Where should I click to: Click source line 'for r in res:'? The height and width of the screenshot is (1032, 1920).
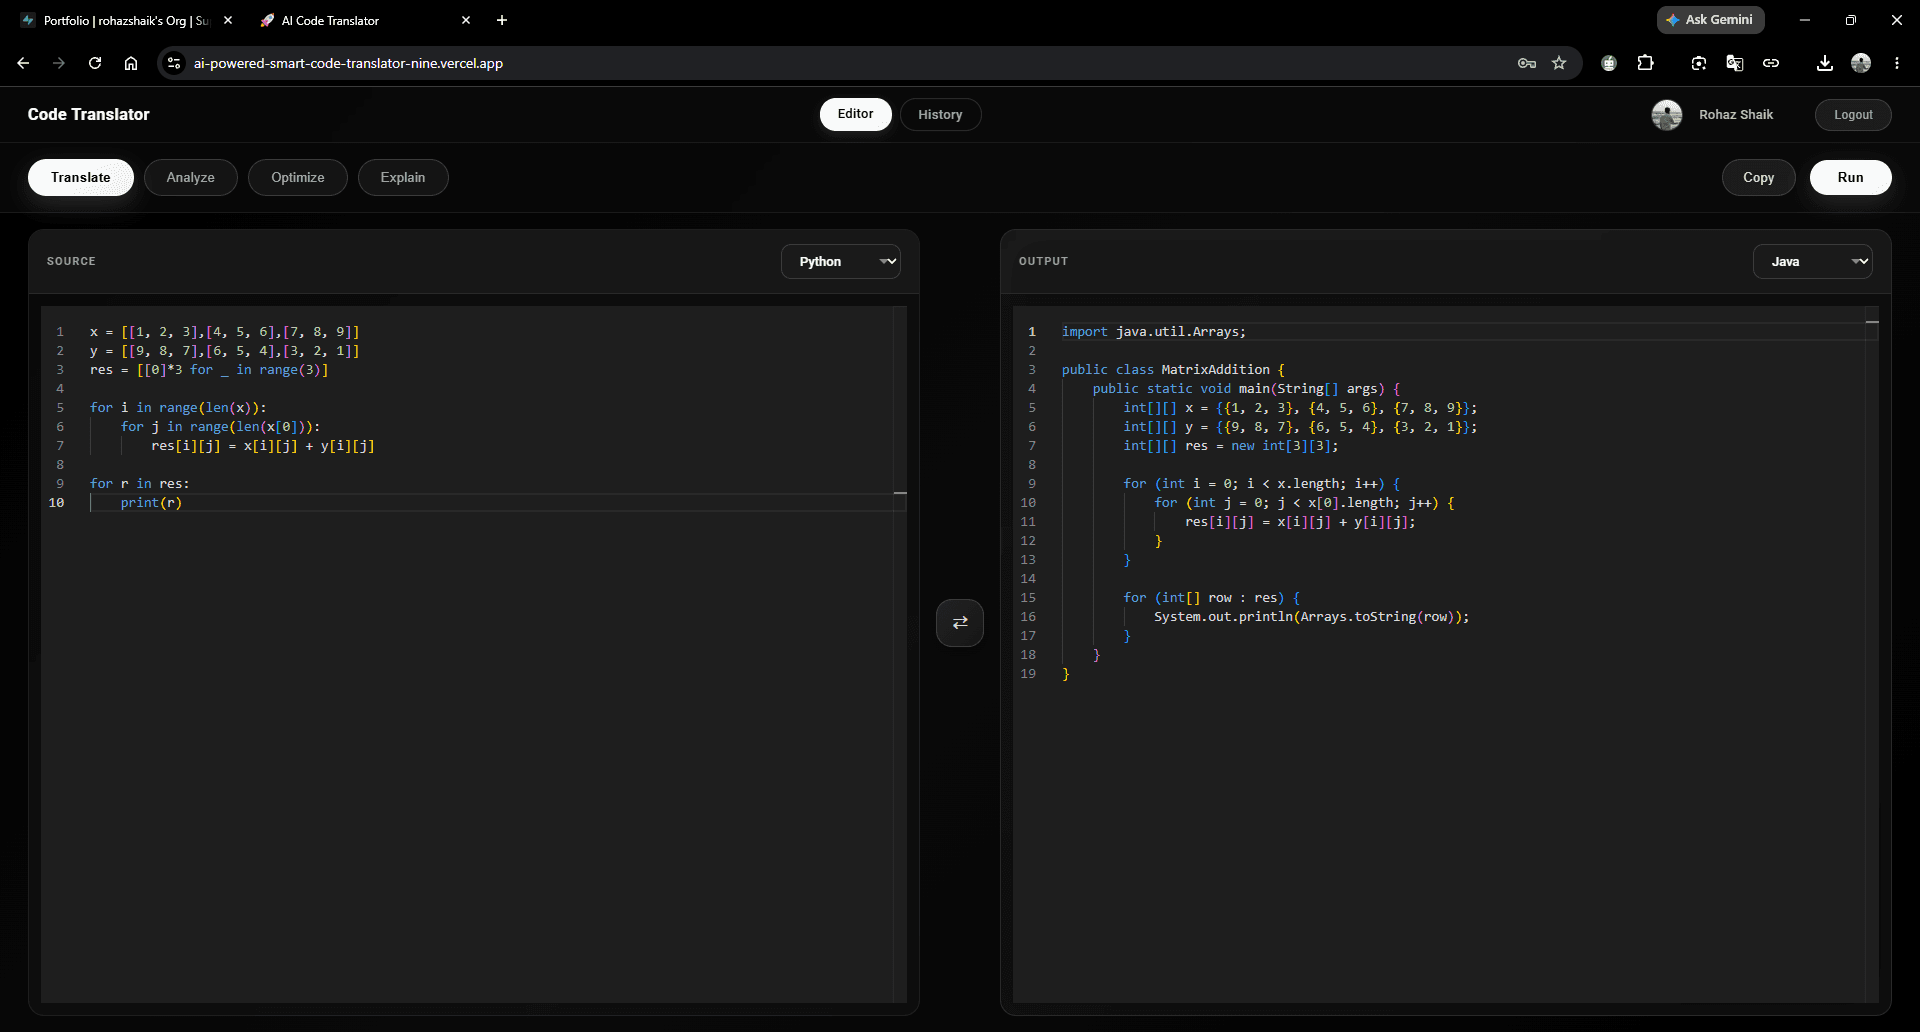coord(139,483)
